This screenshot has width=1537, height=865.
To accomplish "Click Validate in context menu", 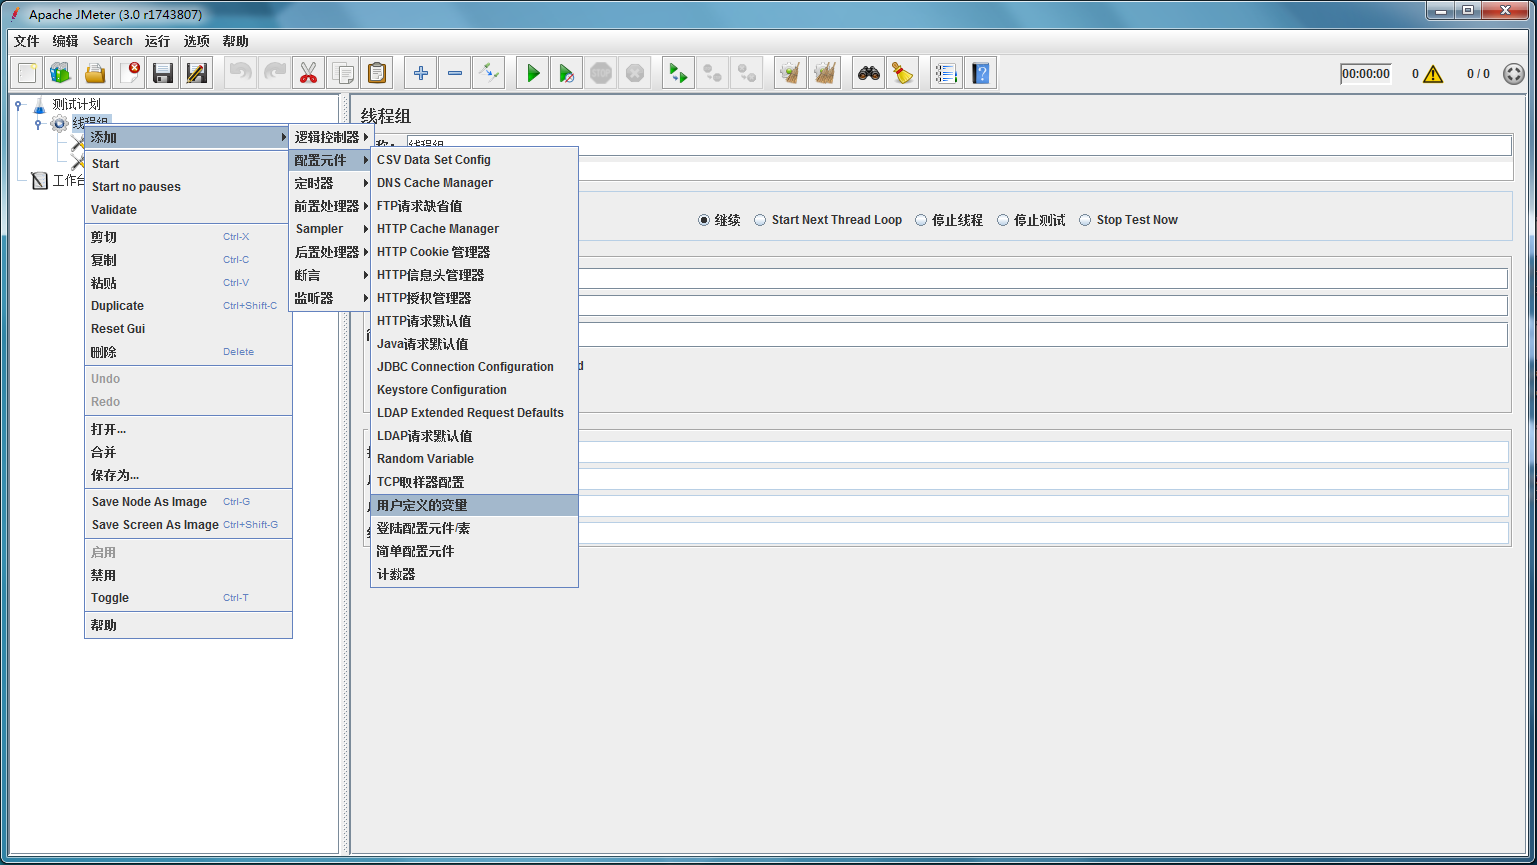I will (188, 210).
